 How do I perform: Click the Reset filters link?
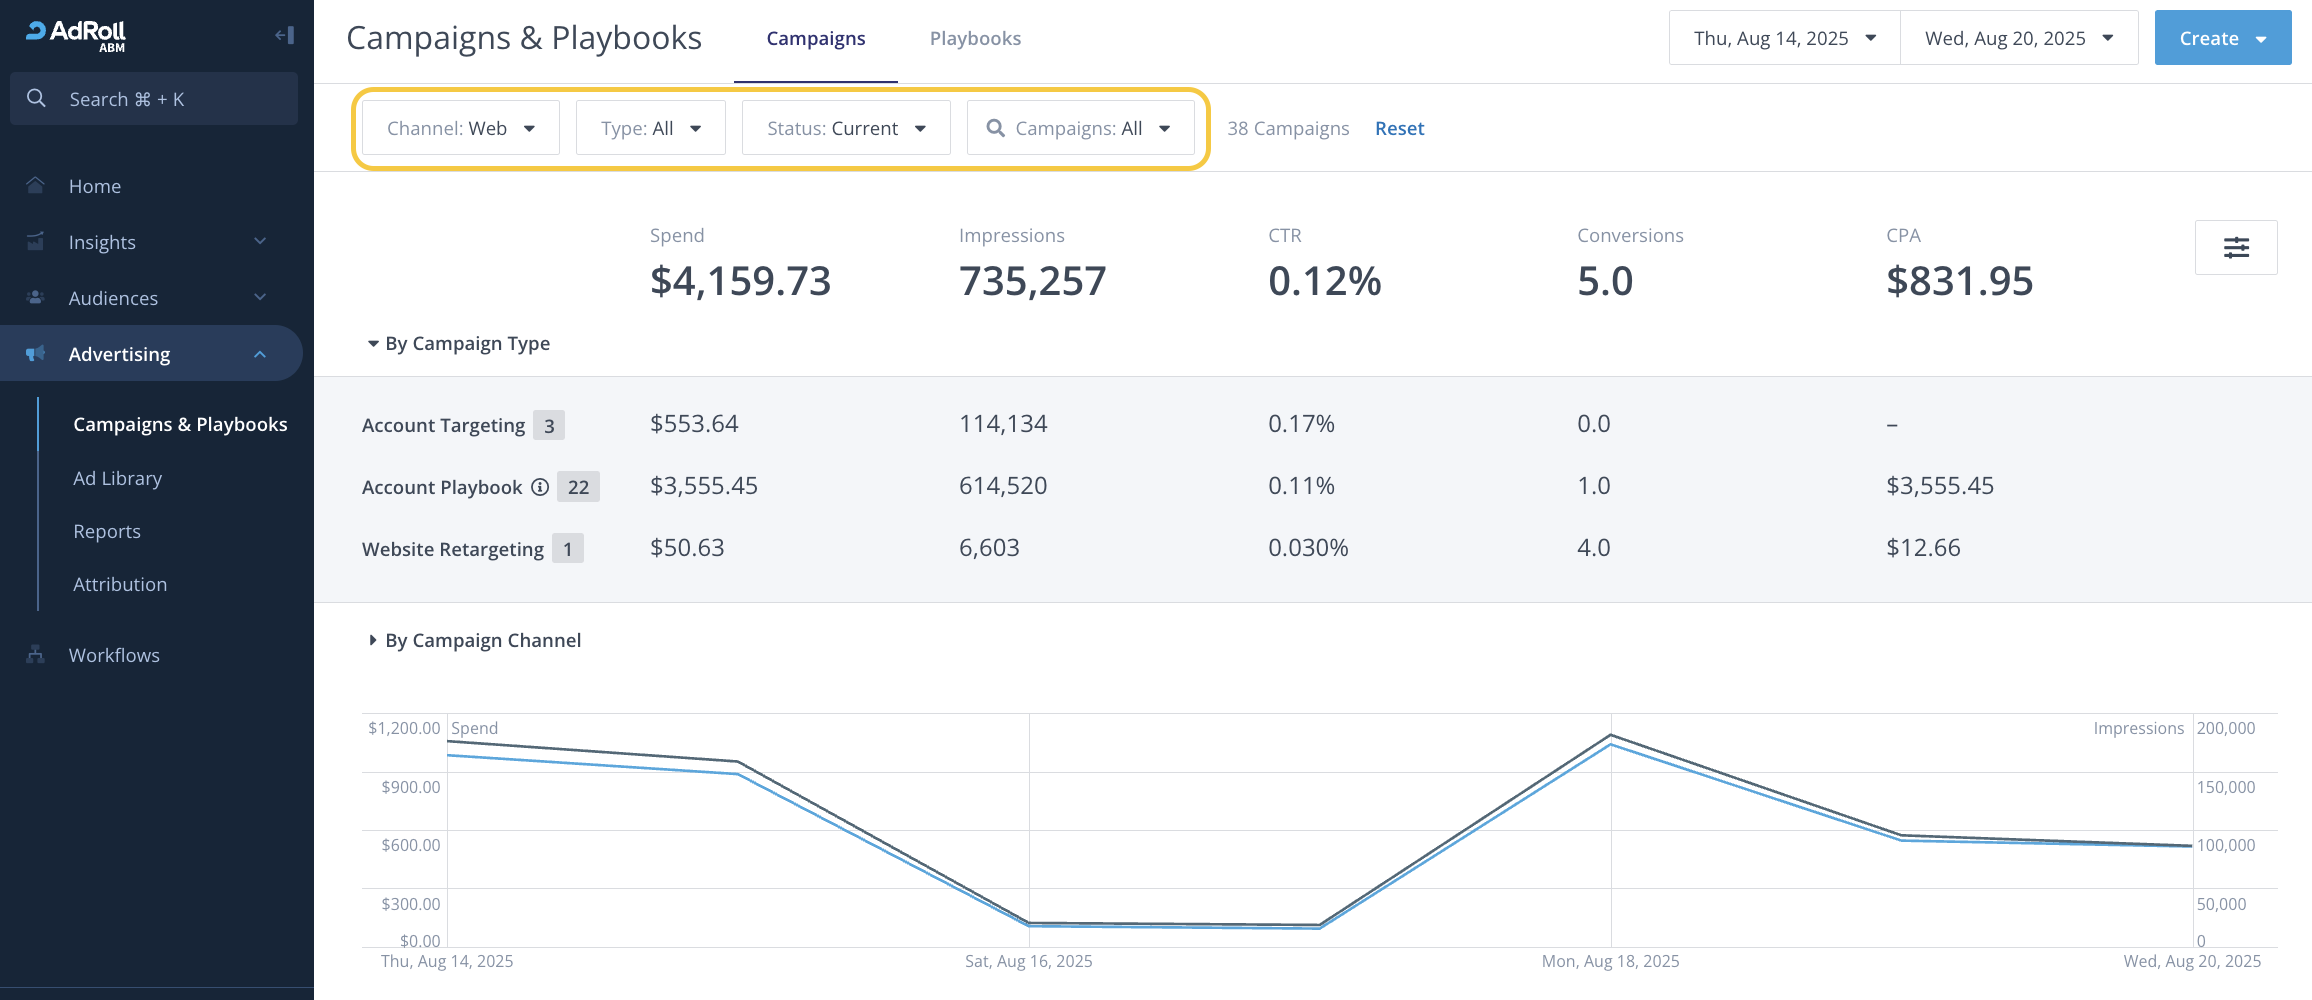(x=1399, y=128)
